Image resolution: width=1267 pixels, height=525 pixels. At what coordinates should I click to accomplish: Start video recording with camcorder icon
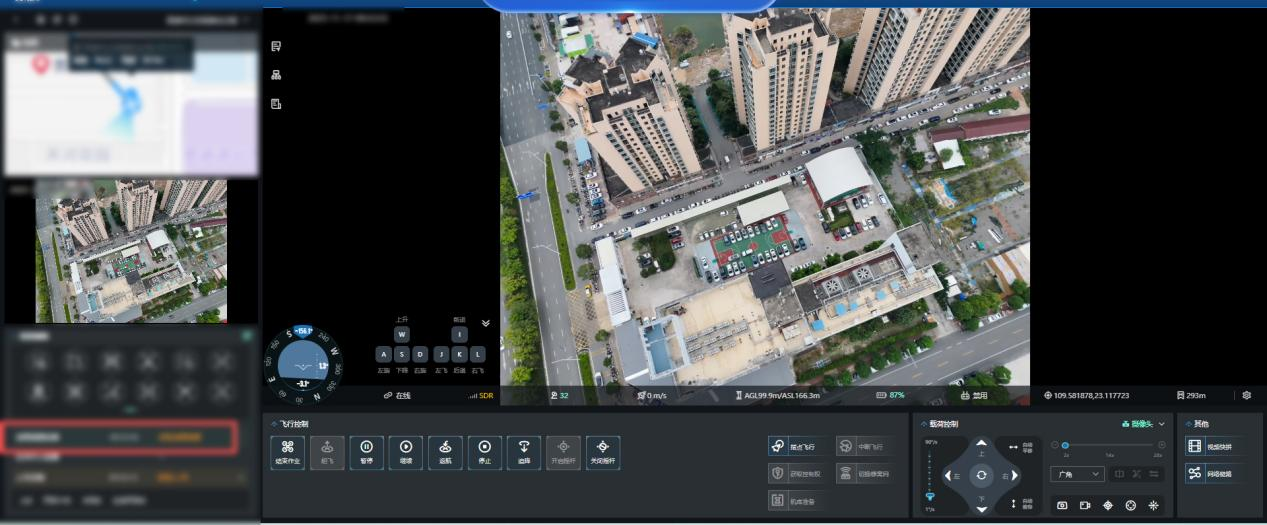tap(1085, 505)
